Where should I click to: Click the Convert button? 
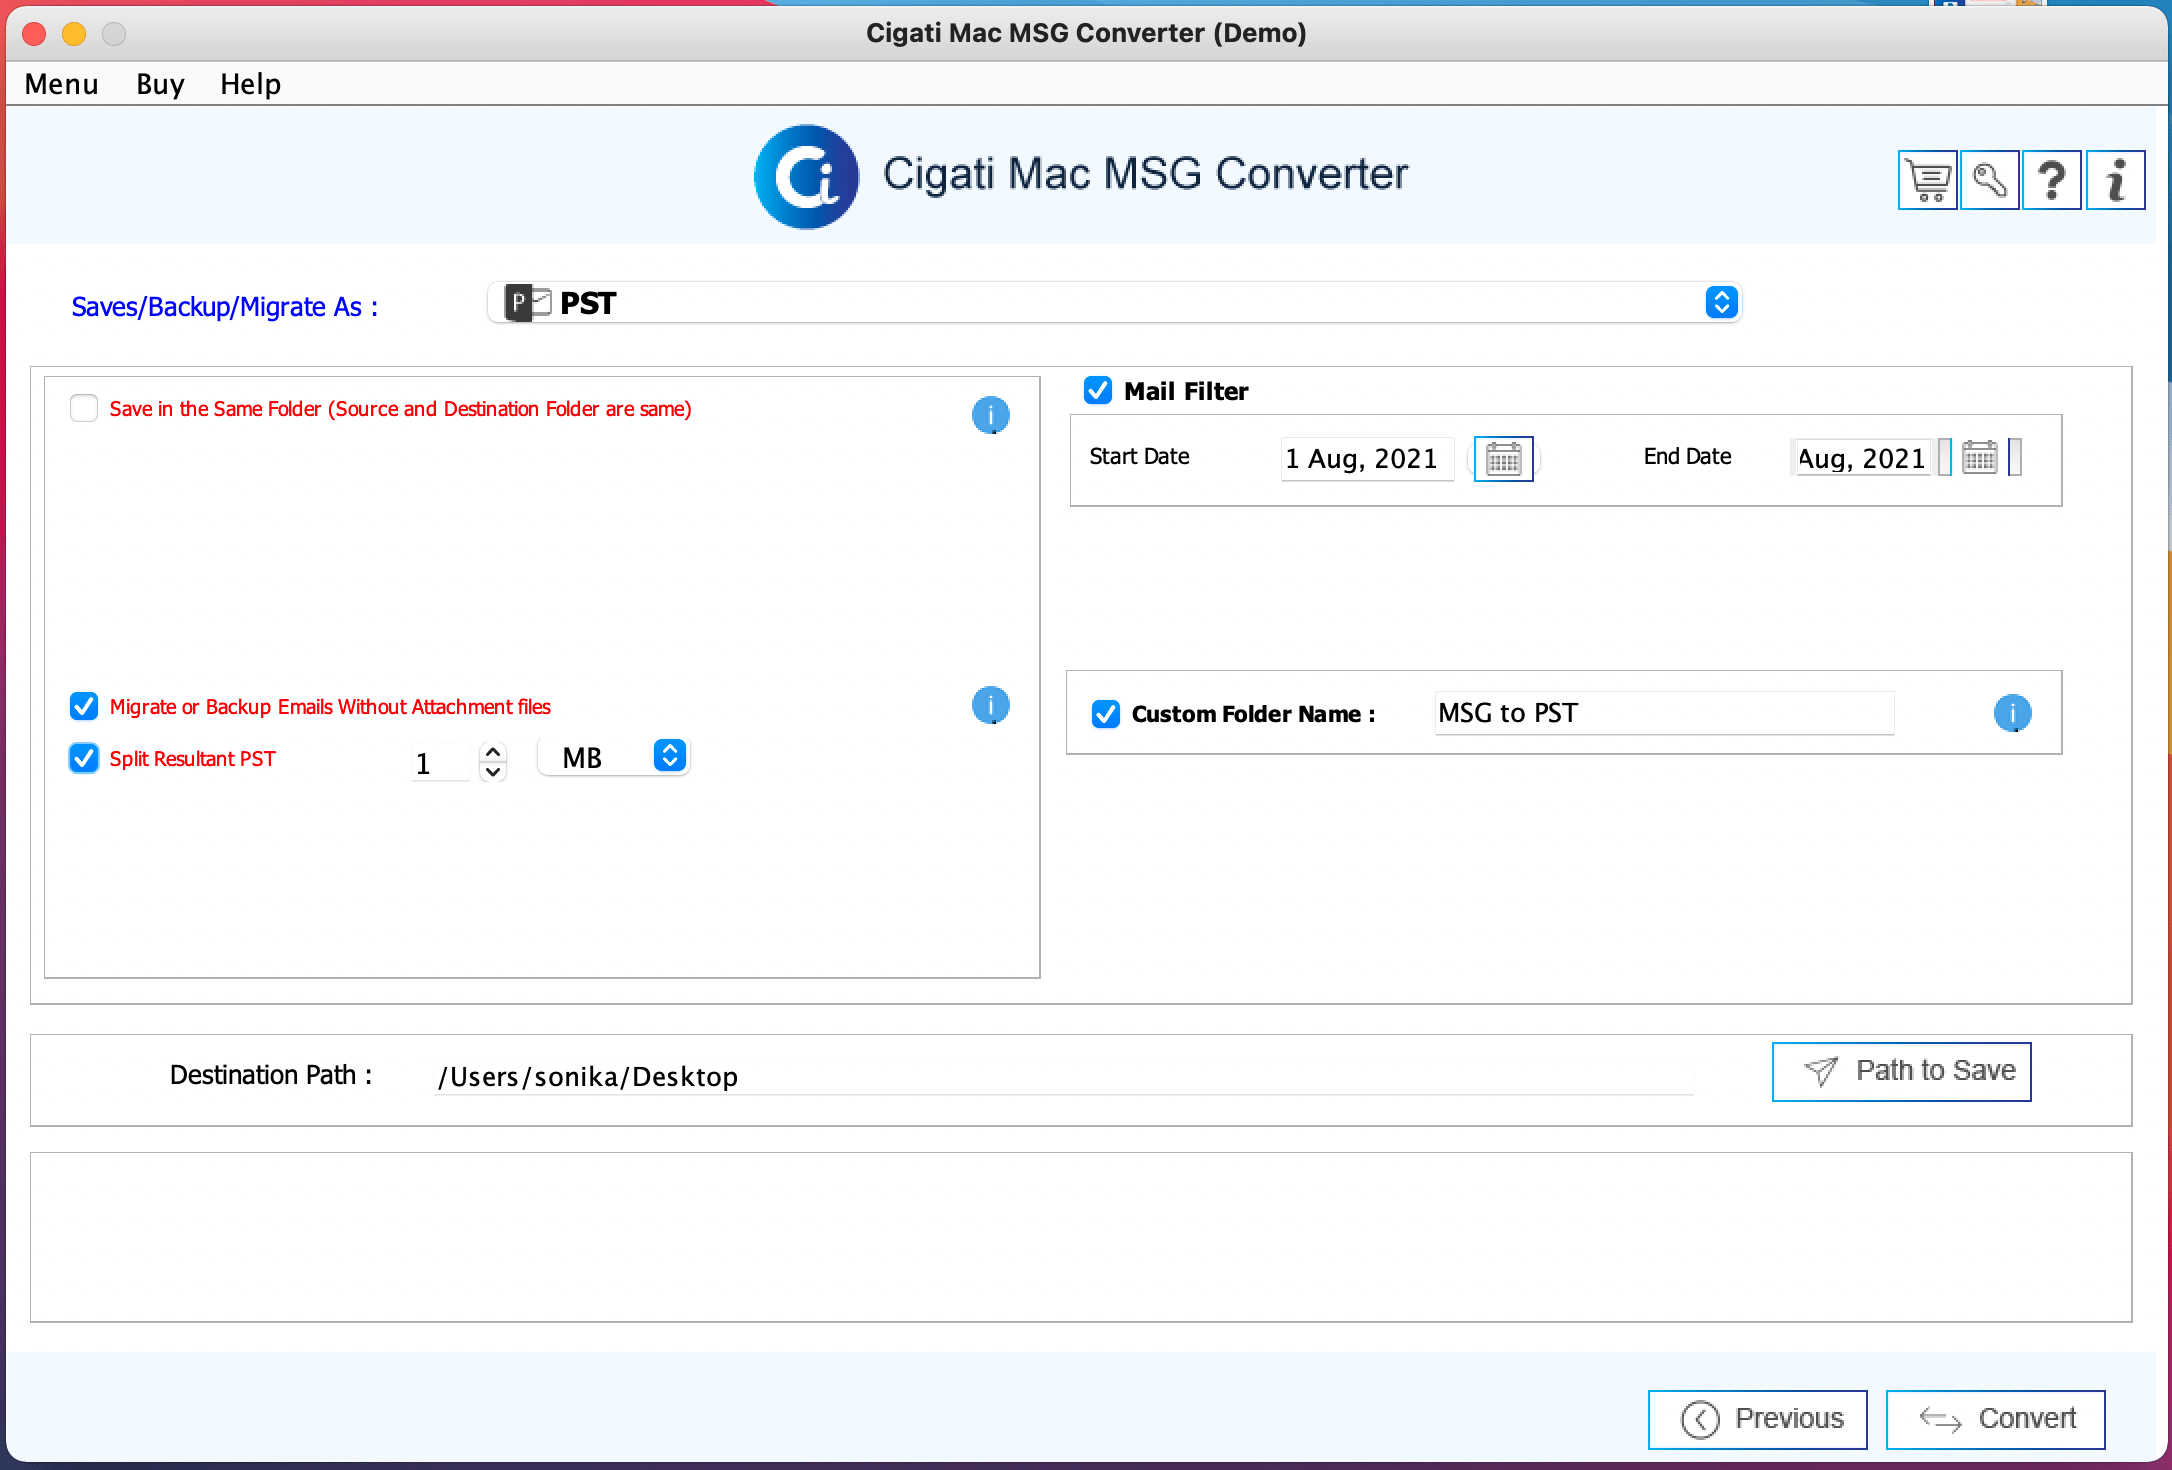(1995, 1418)
